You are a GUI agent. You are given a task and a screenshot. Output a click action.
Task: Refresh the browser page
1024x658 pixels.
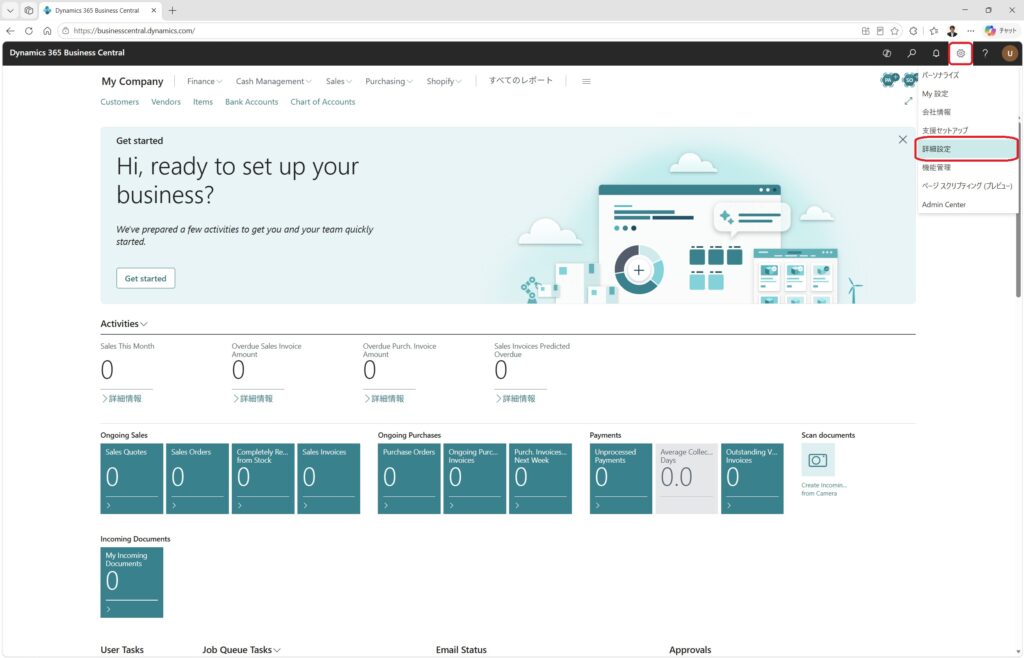[29, 31]
